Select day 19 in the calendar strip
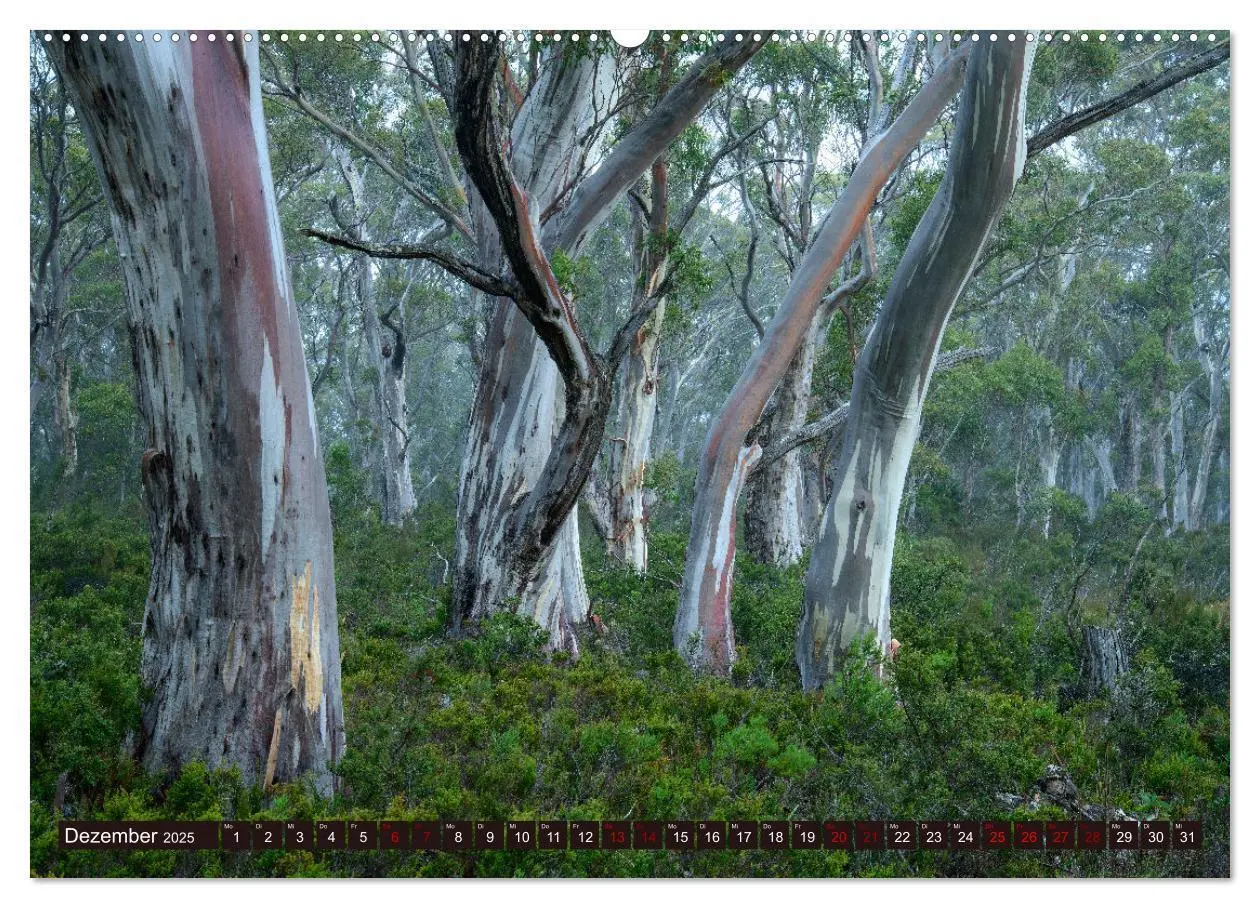 tap(806, 836)
